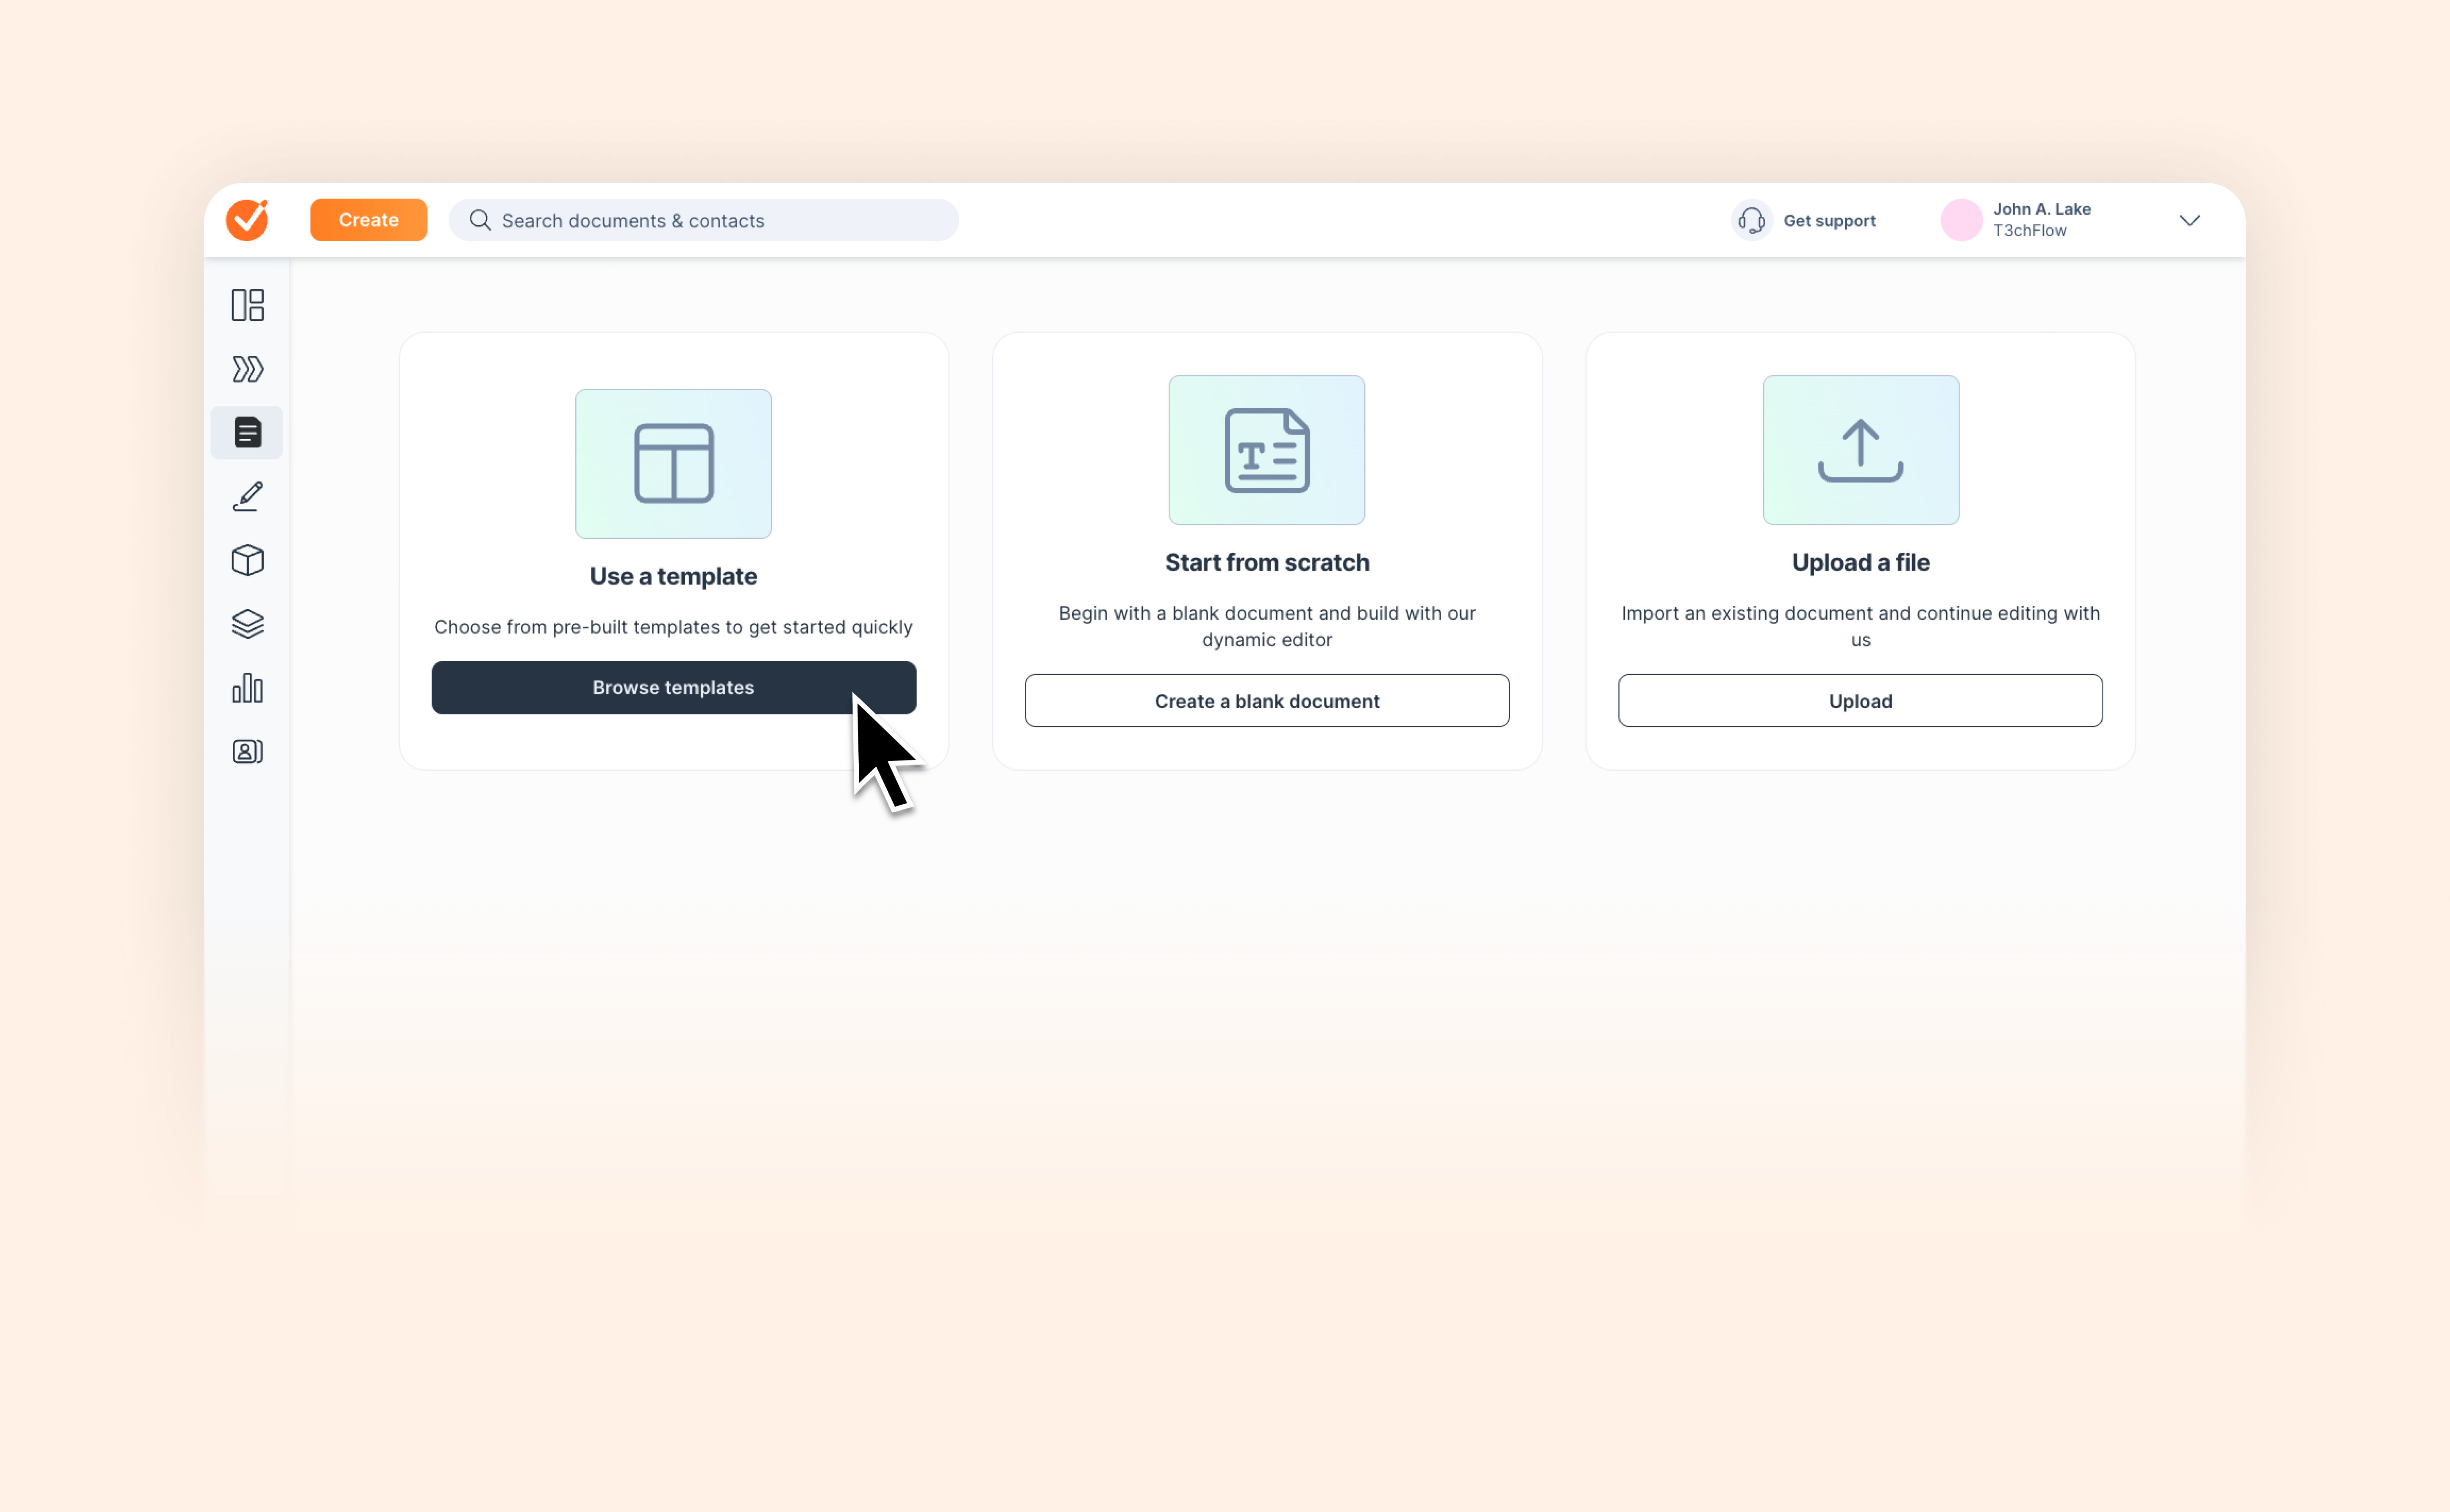Open the Reports bar-chart sidebar icon
The width and height of the screenshot is (2450, 1512).
(x=247, y=688)
